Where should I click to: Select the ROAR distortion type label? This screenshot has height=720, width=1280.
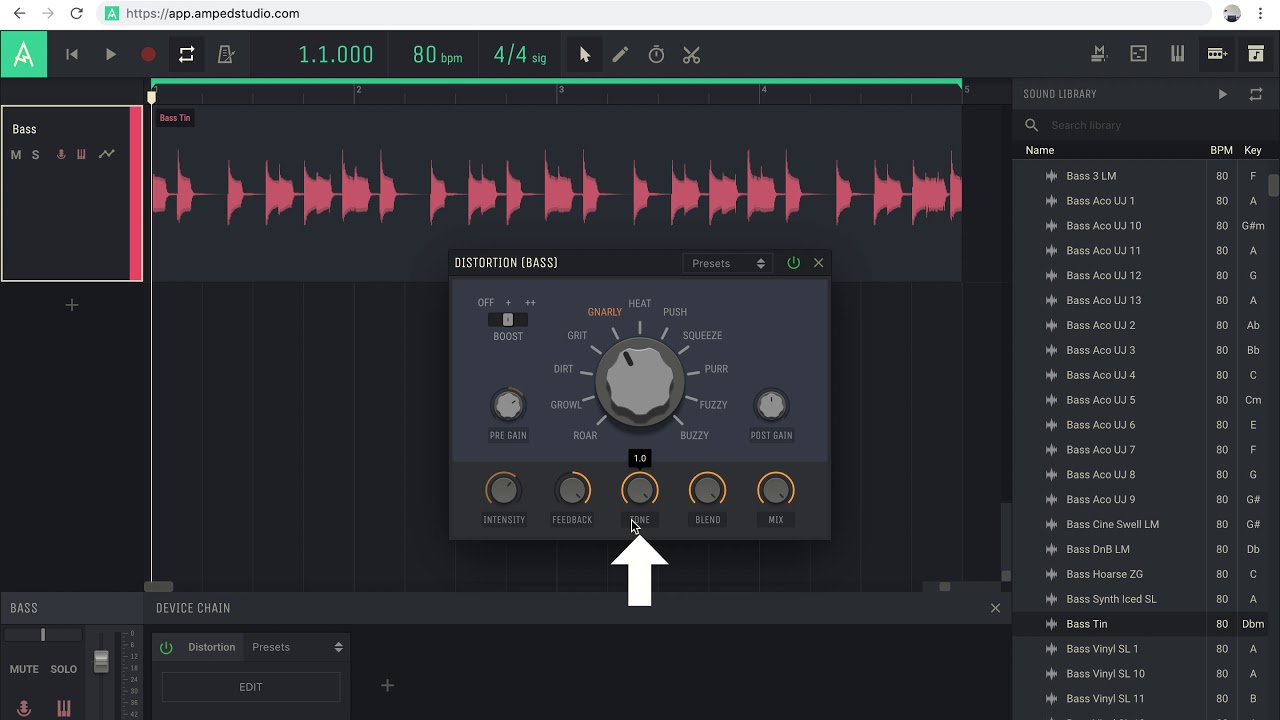(585, 436)
